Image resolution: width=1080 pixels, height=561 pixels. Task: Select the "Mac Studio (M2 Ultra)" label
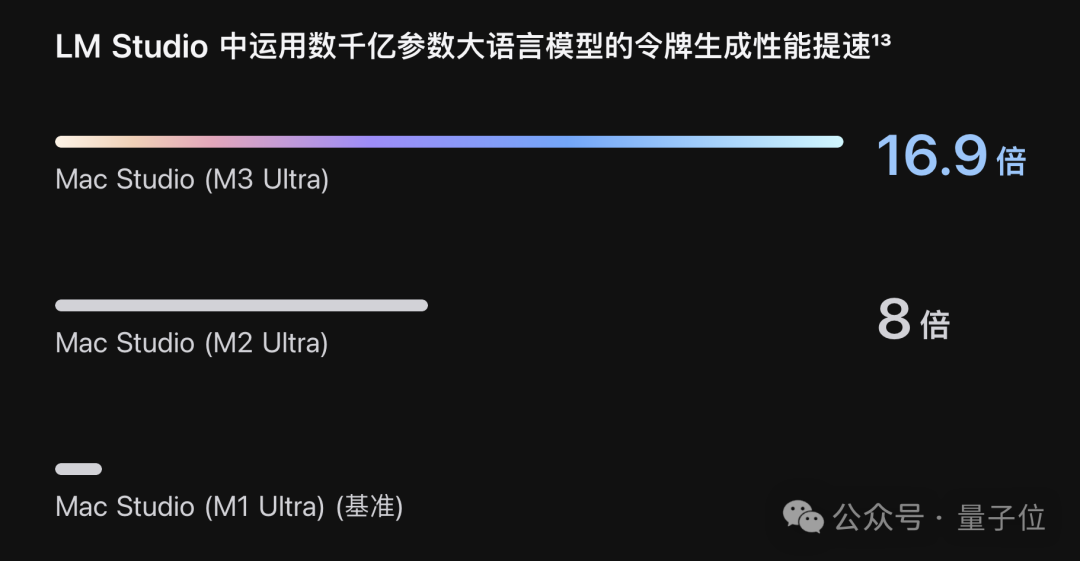pos(192,343)
